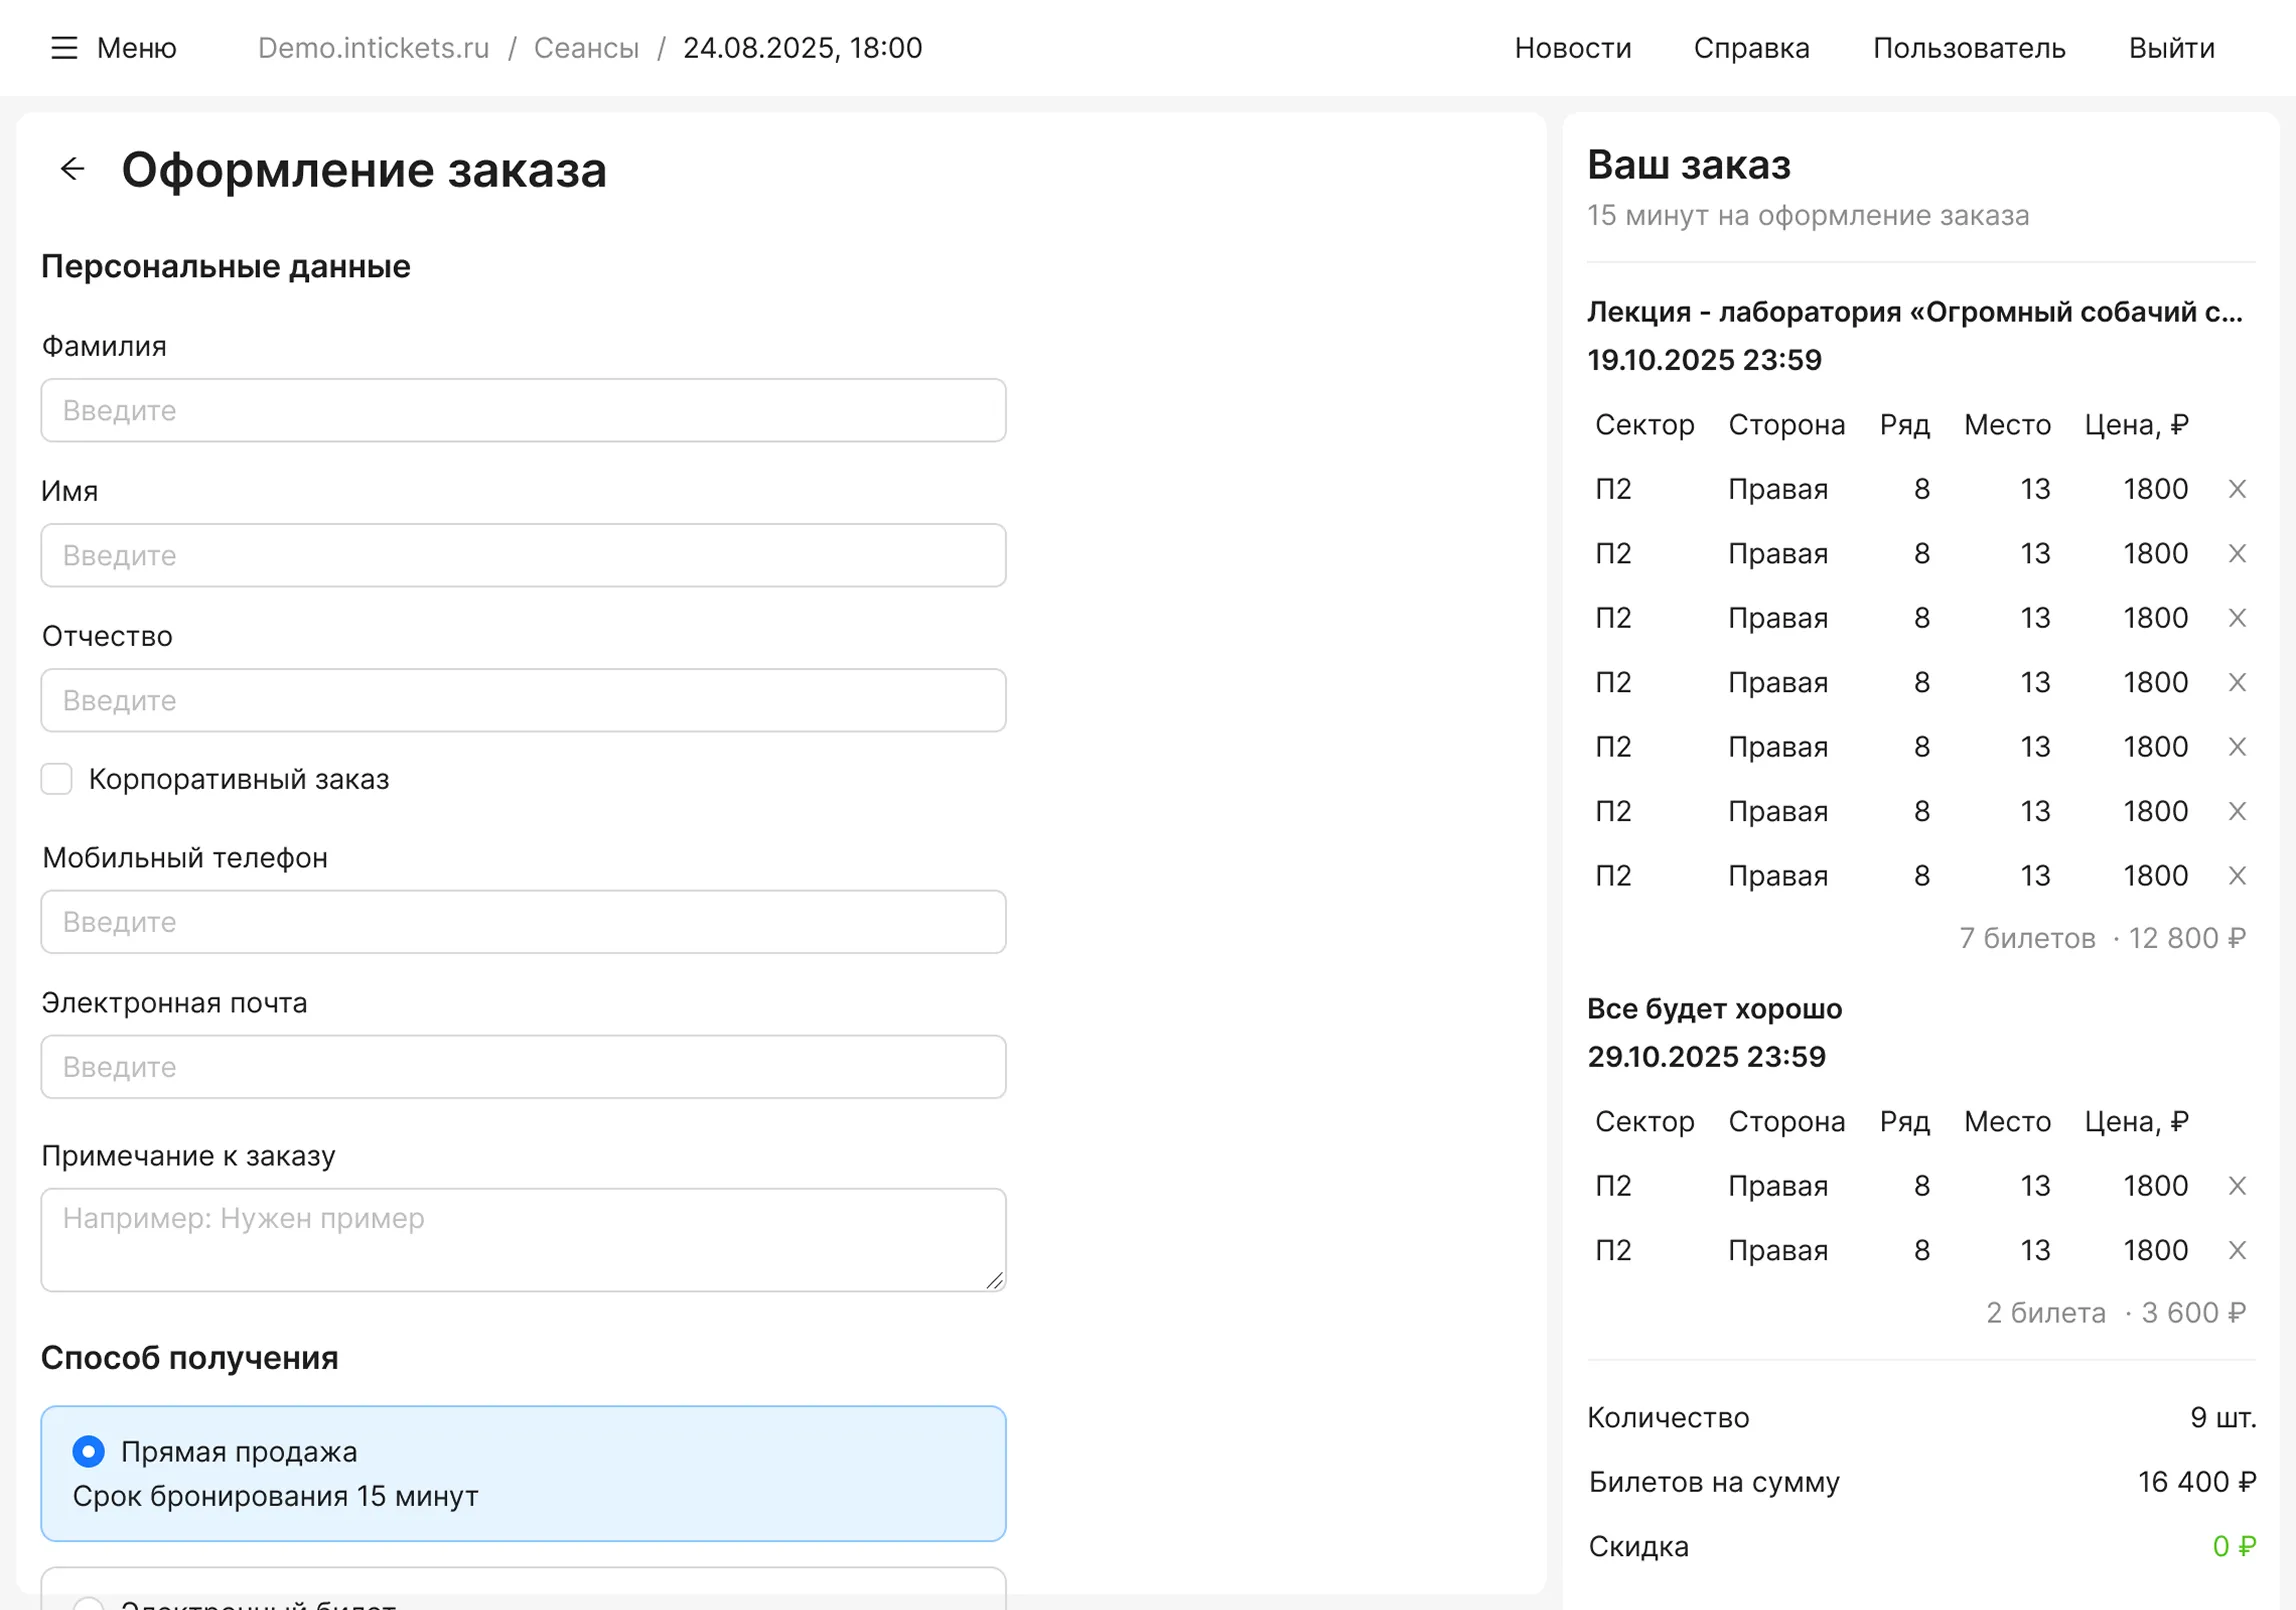The height and width of the screenshot is (1610, 2296).
Task: Open the Справка menu item
Action: 1751,48
